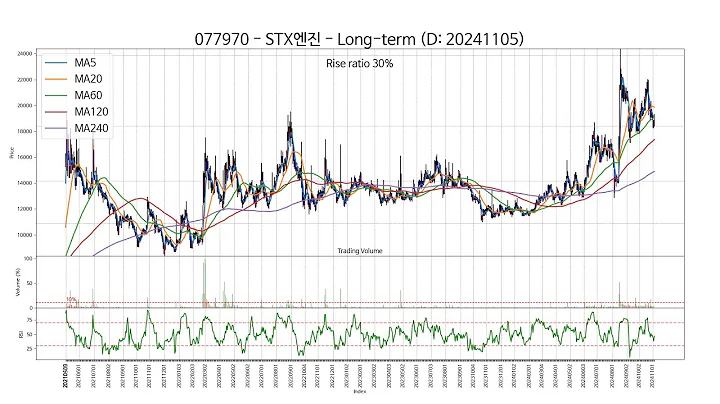Click the orange MA20 legend line sample
The width and height of the screenshot is (720, 404).
(x=56, y=79)
